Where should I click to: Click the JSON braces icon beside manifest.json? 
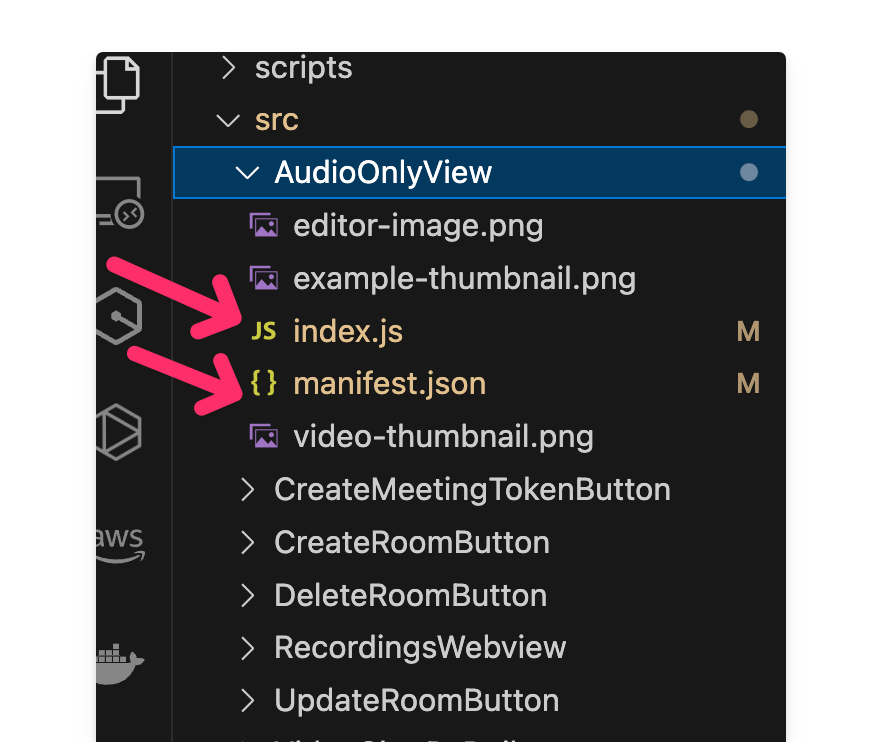[262, 383]
